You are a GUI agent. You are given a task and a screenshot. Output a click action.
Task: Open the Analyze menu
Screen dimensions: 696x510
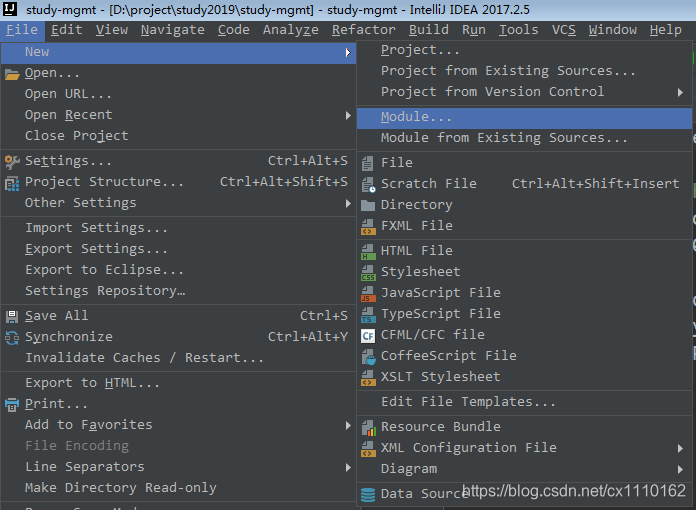(291, 30)
